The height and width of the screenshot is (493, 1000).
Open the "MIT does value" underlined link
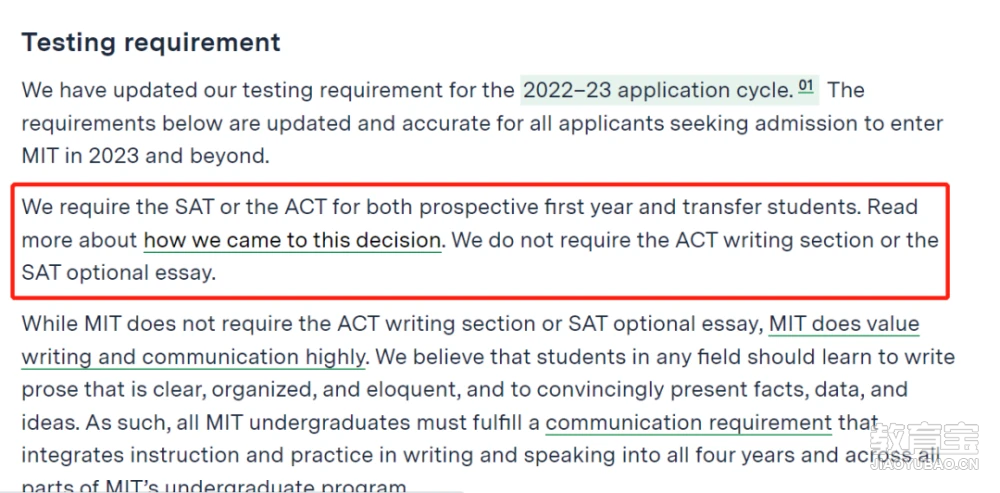(x=844, y=324)
